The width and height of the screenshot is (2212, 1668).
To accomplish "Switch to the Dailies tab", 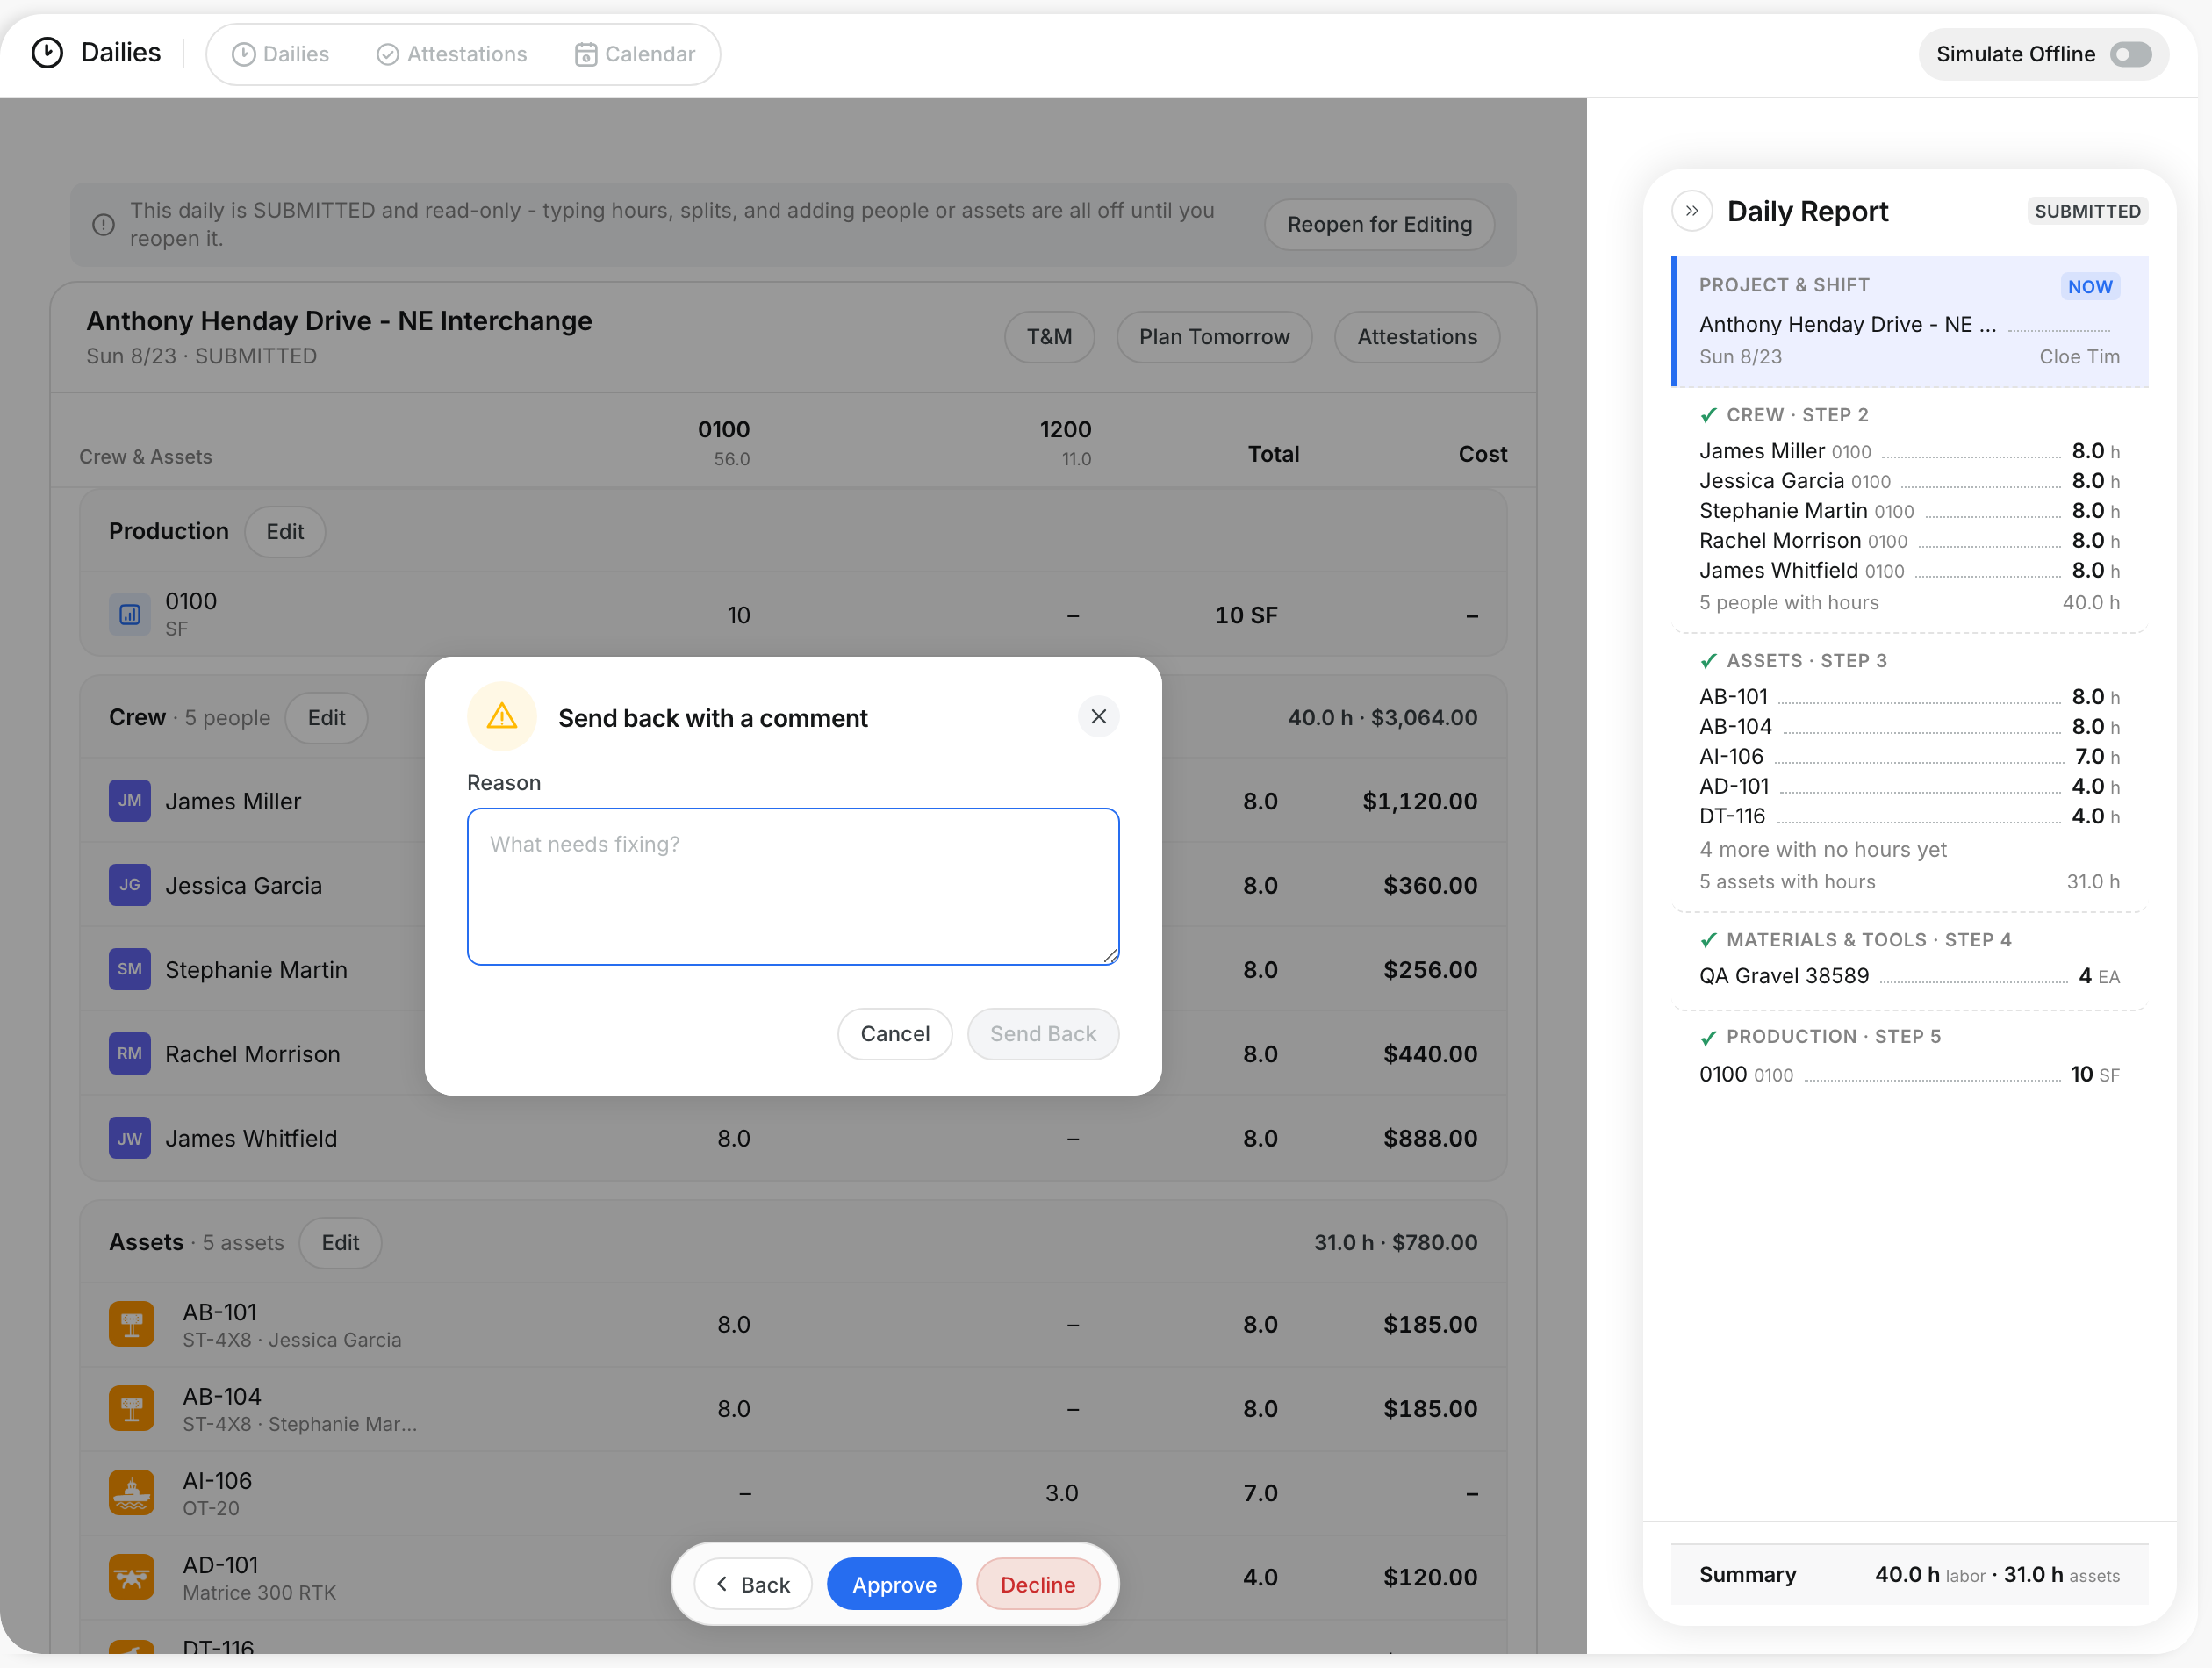I will point(280,54).
